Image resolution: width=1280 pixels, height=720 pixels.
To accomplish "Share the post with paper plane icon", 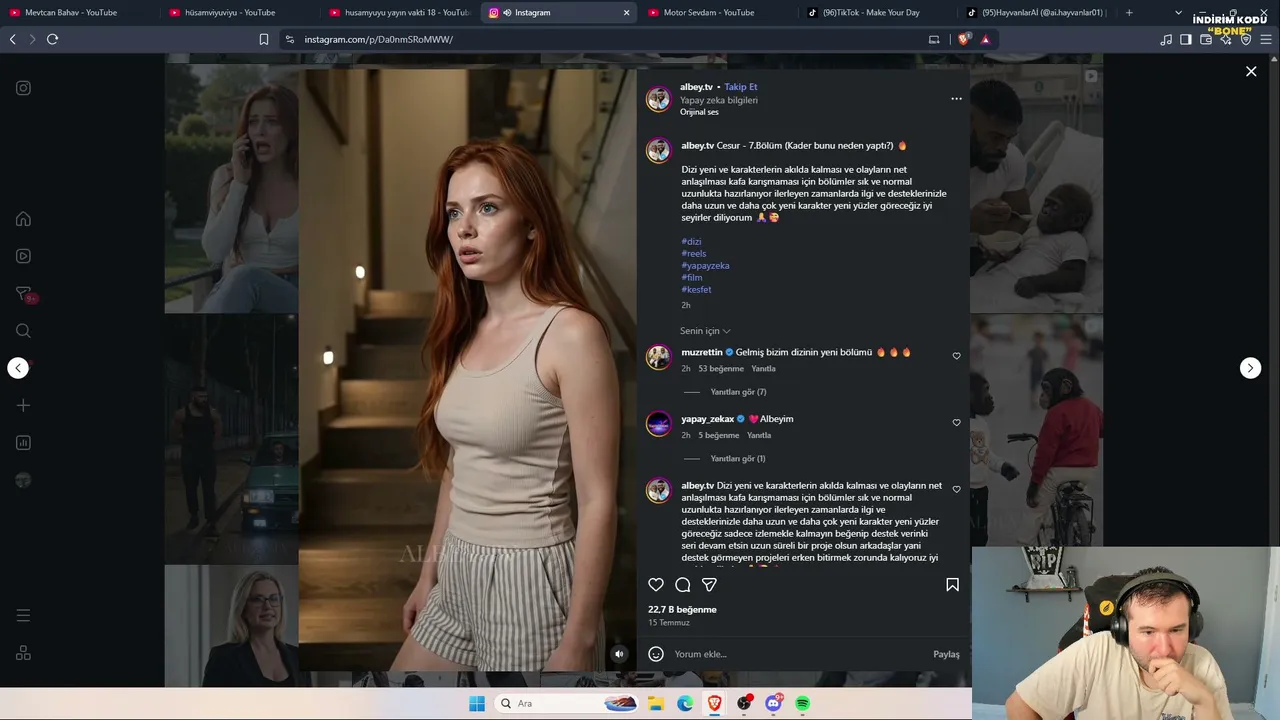I will pyautogui.click(x=709, y=585).
